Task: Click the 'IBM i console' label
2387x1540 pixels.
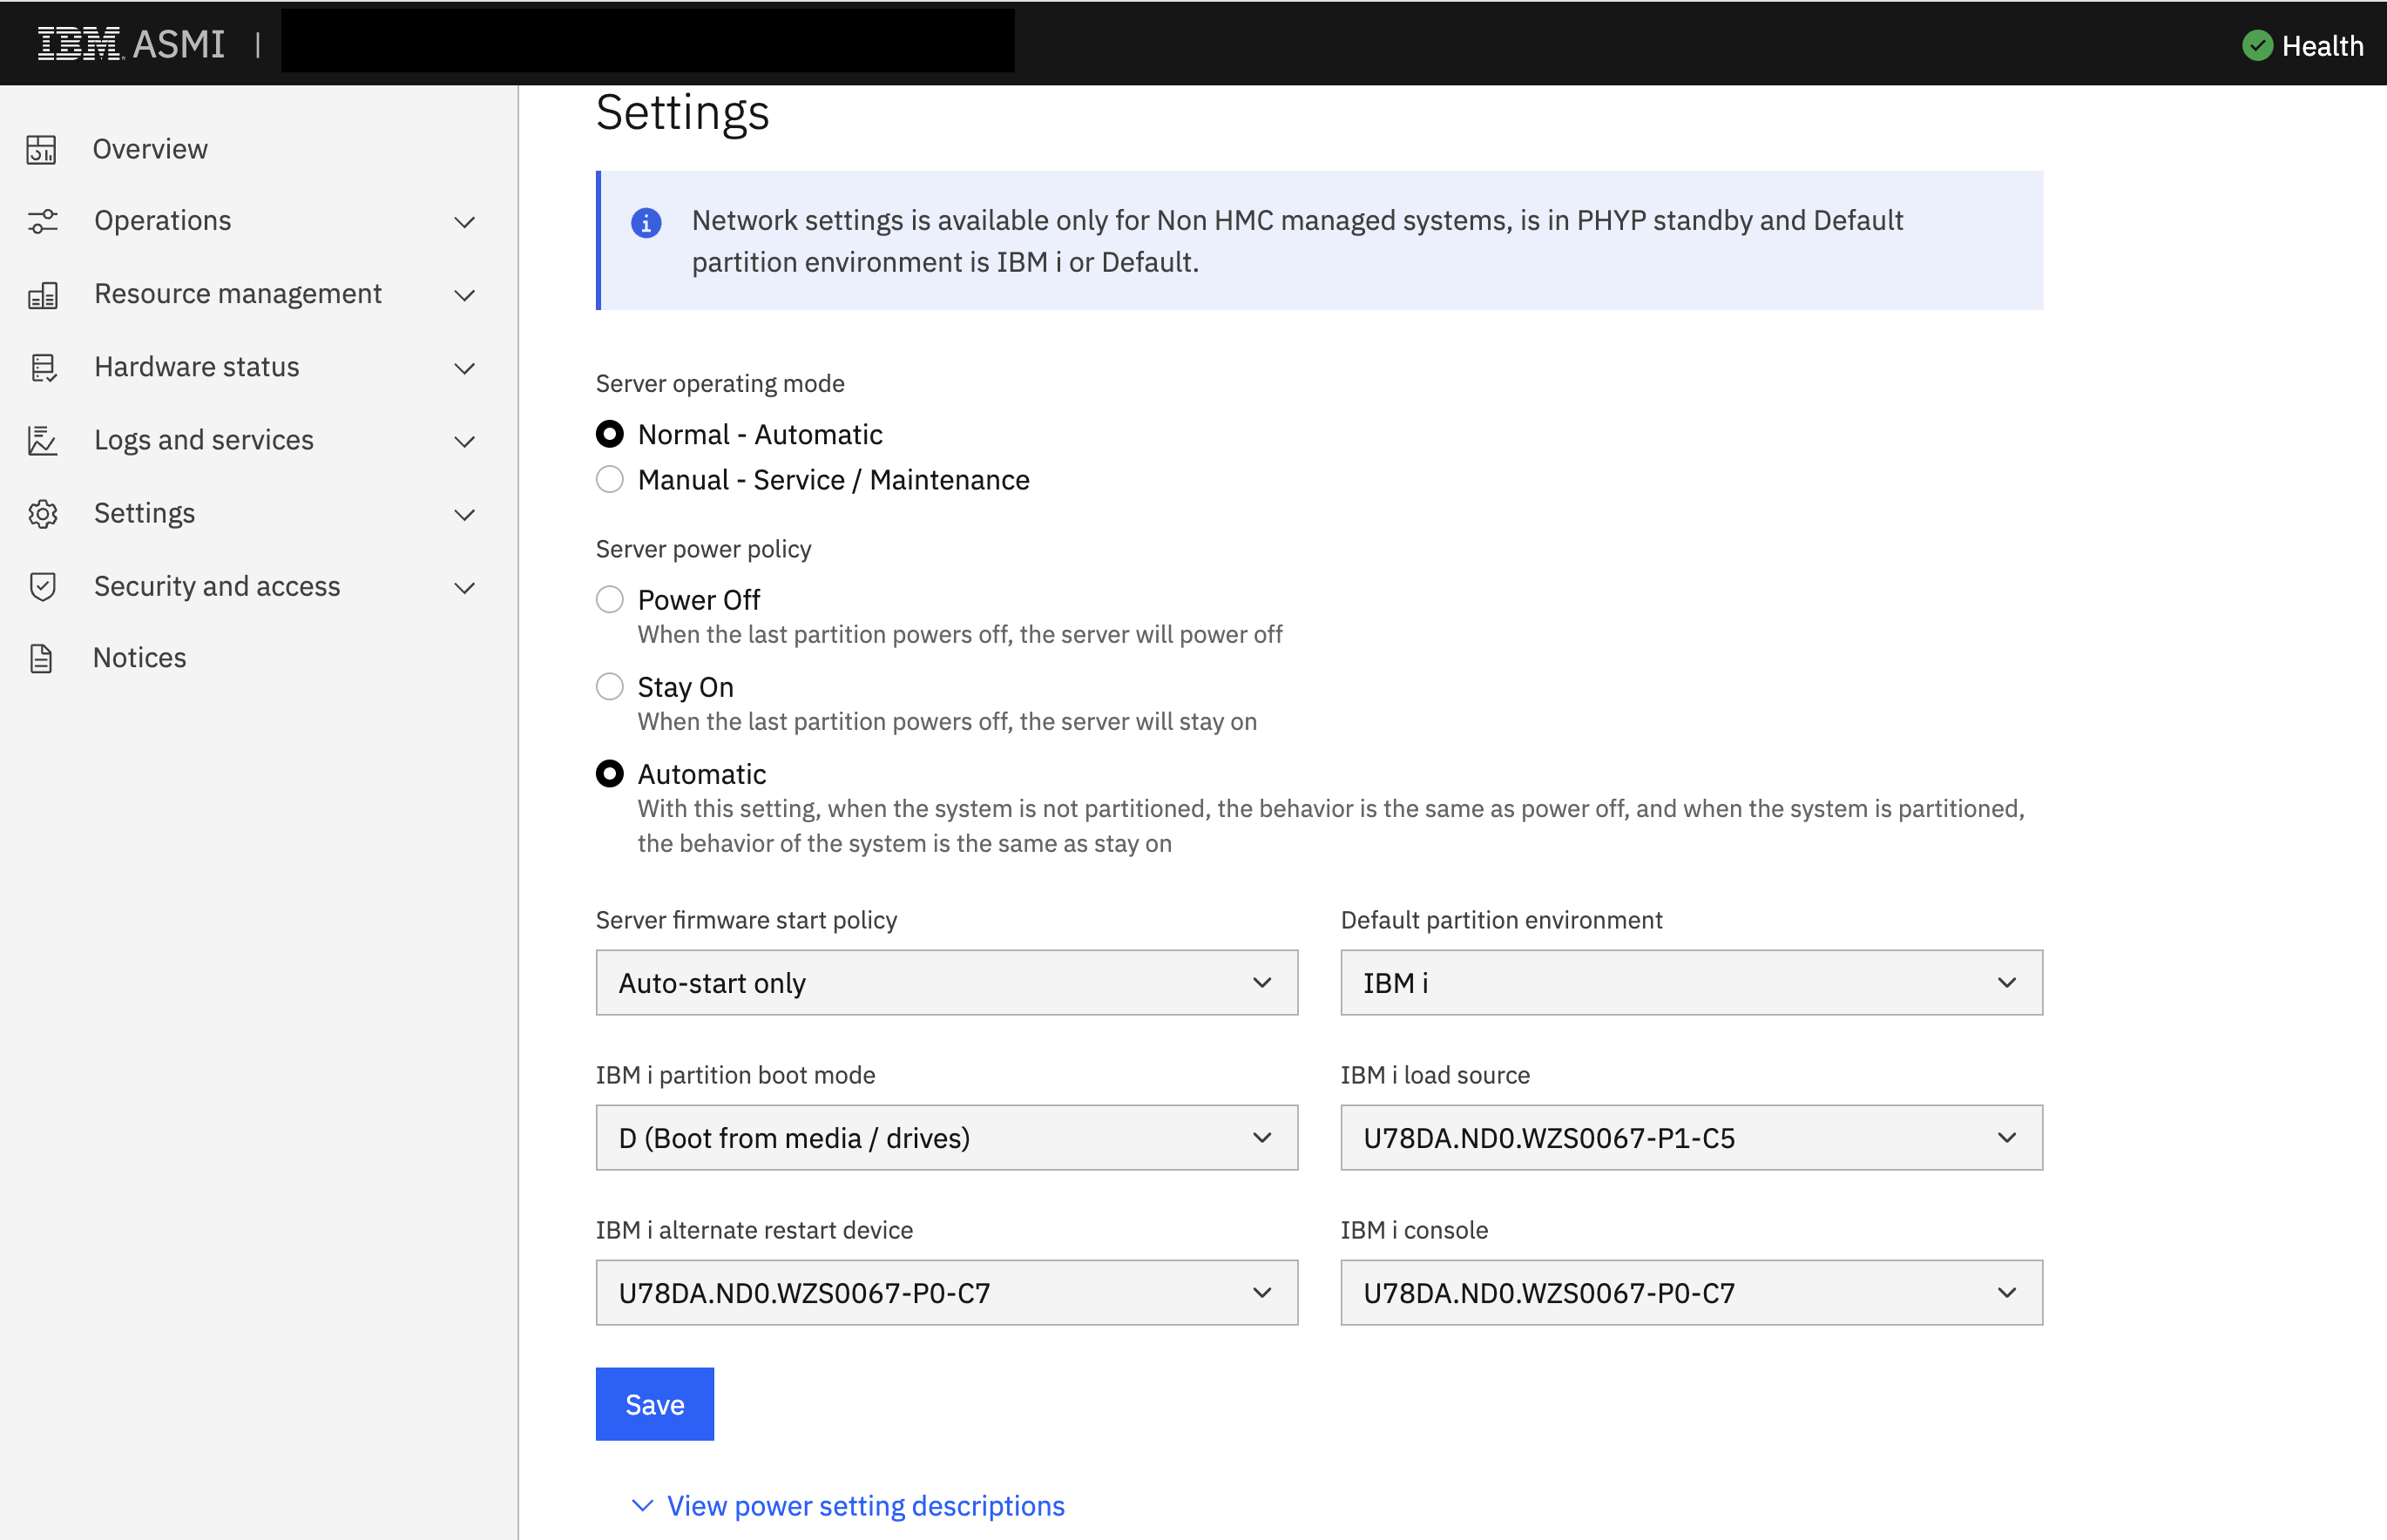Action: coord(1415,1230)
